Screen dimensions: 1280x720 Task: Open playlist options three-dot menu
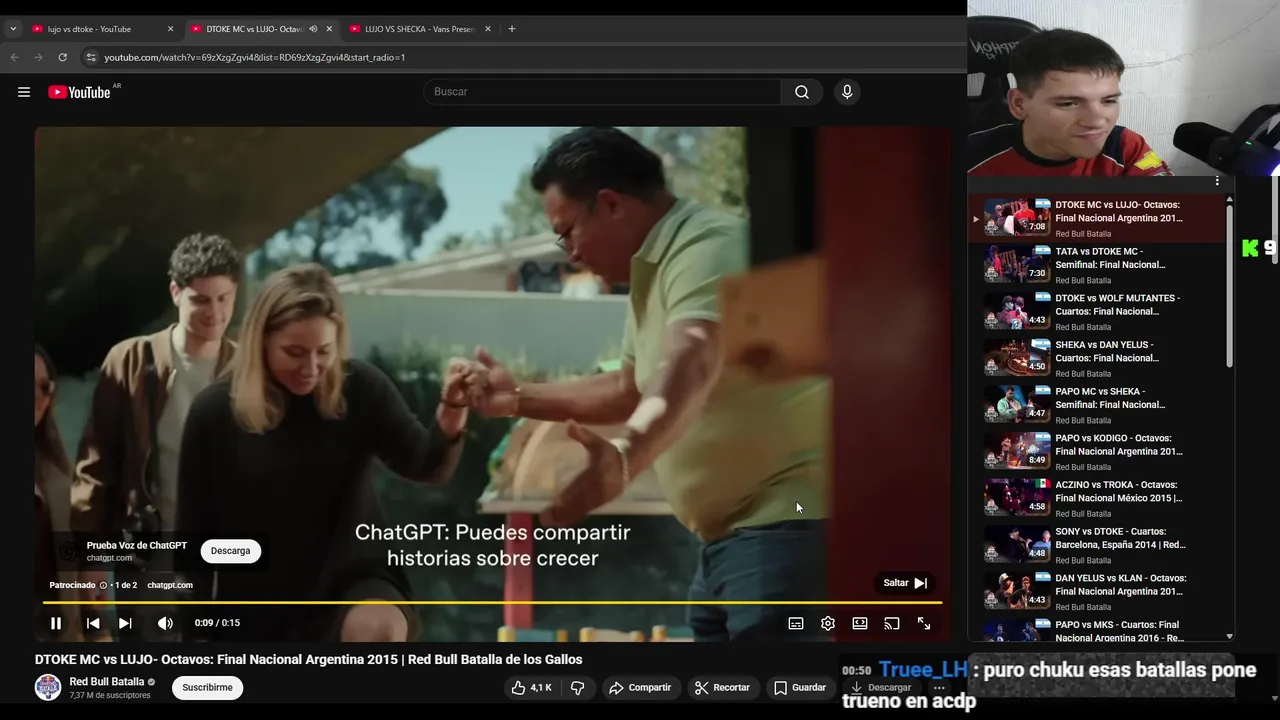coord(1217,181)
